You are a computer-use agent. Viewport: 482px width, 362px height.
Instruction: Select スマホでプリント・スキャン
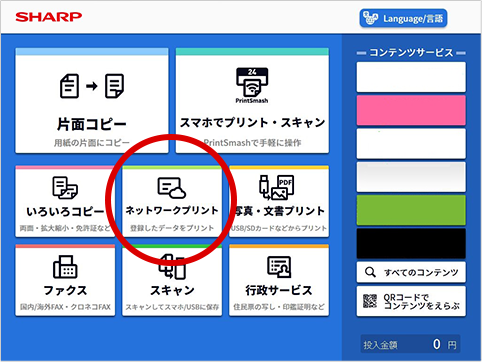coord(252,101)
